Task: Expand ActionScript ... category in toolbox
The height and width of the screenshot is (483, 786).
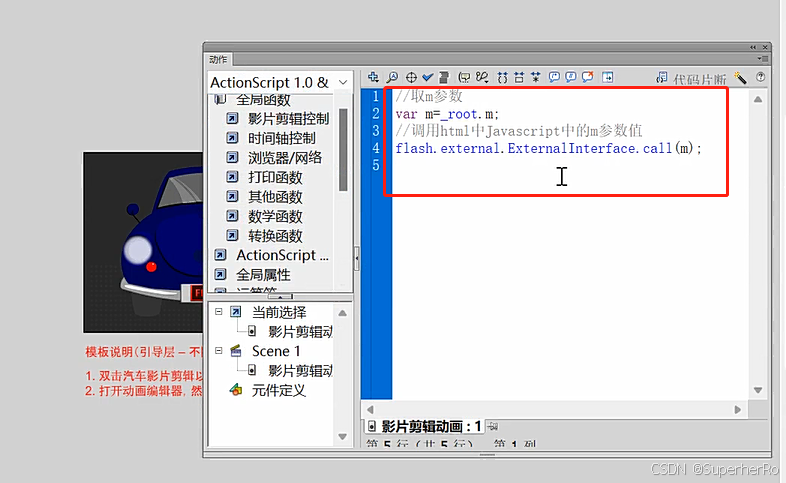Action: point(282,256)
